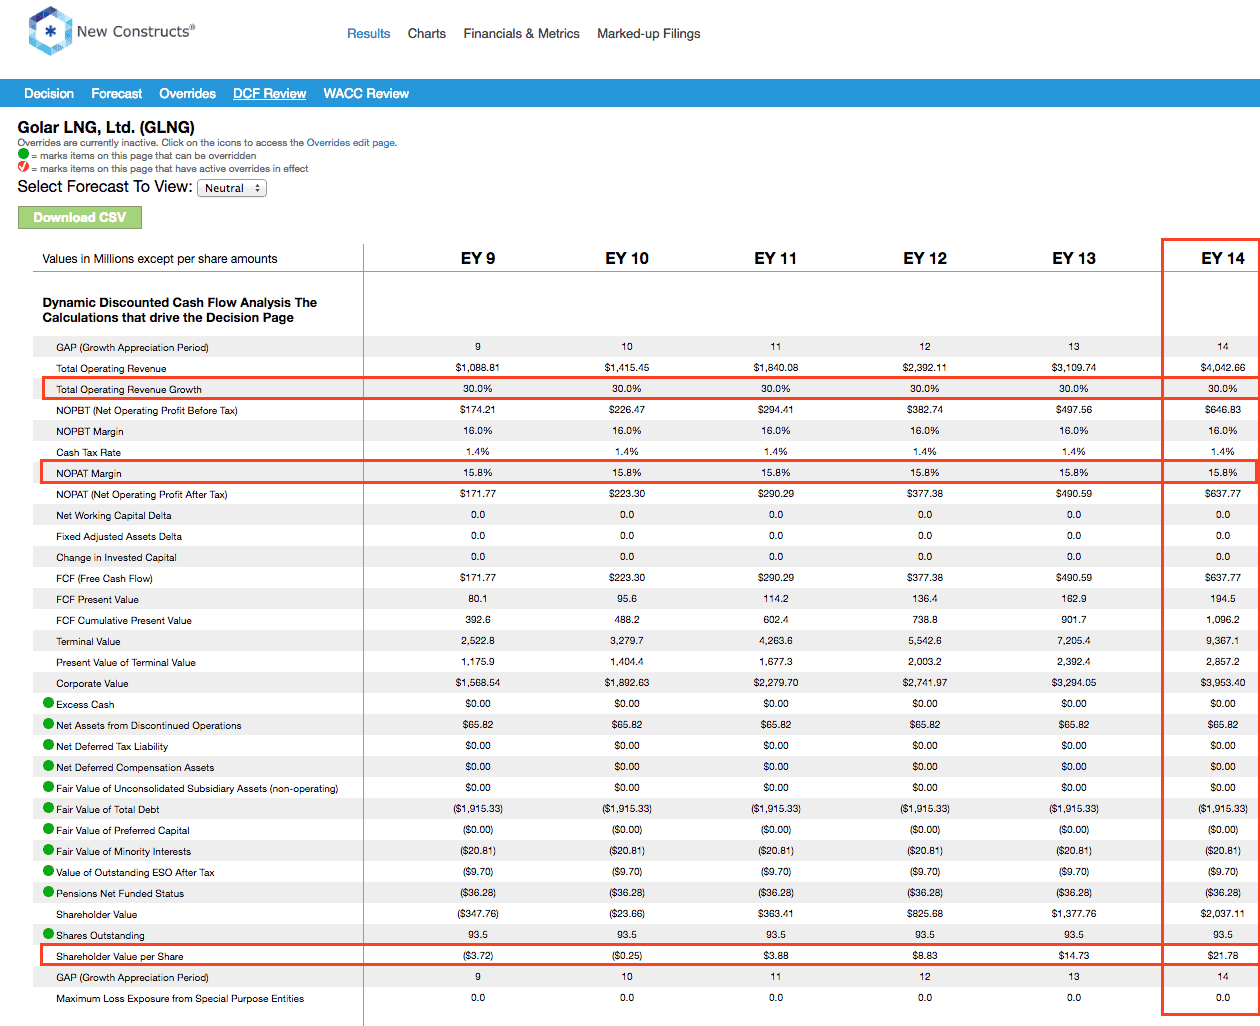This screenshot has height=1026, width=1260.
Task: Click the EY 12 column header
Action: (925, 258)
